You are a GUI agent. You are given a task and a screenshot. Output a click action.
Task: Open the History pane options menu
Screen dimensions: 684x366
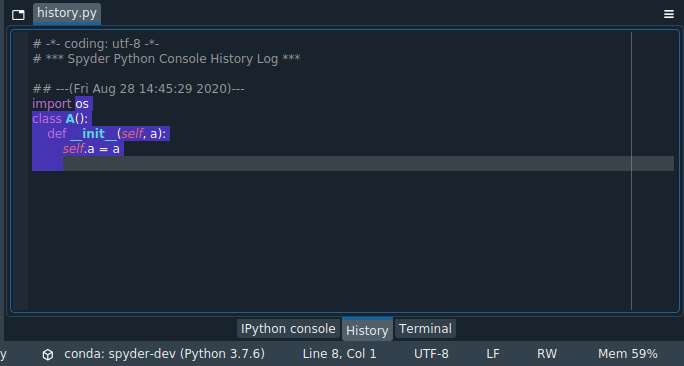[x=669, y=14]
